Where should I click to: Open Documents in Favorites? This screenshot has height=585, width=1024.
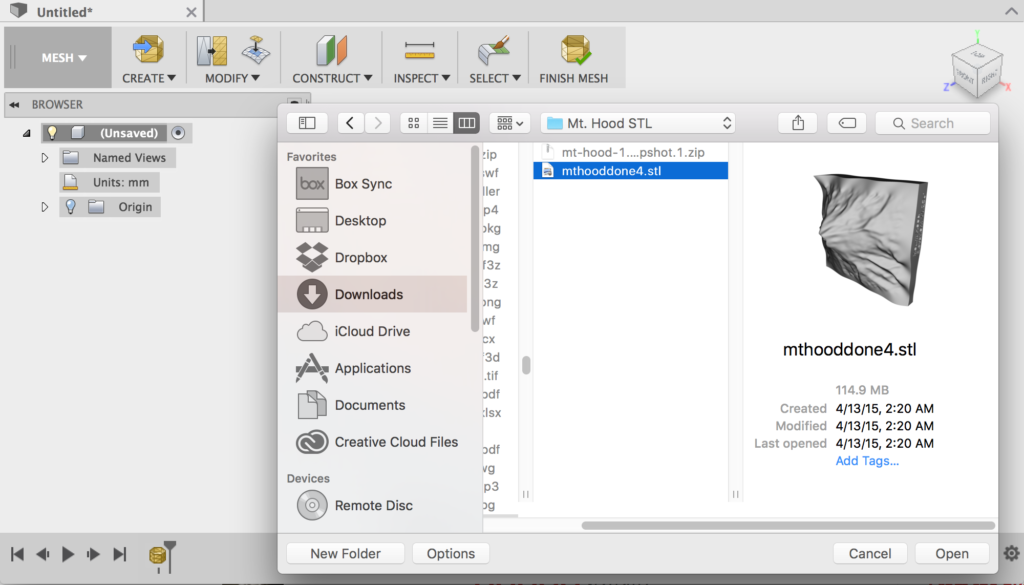372,405
